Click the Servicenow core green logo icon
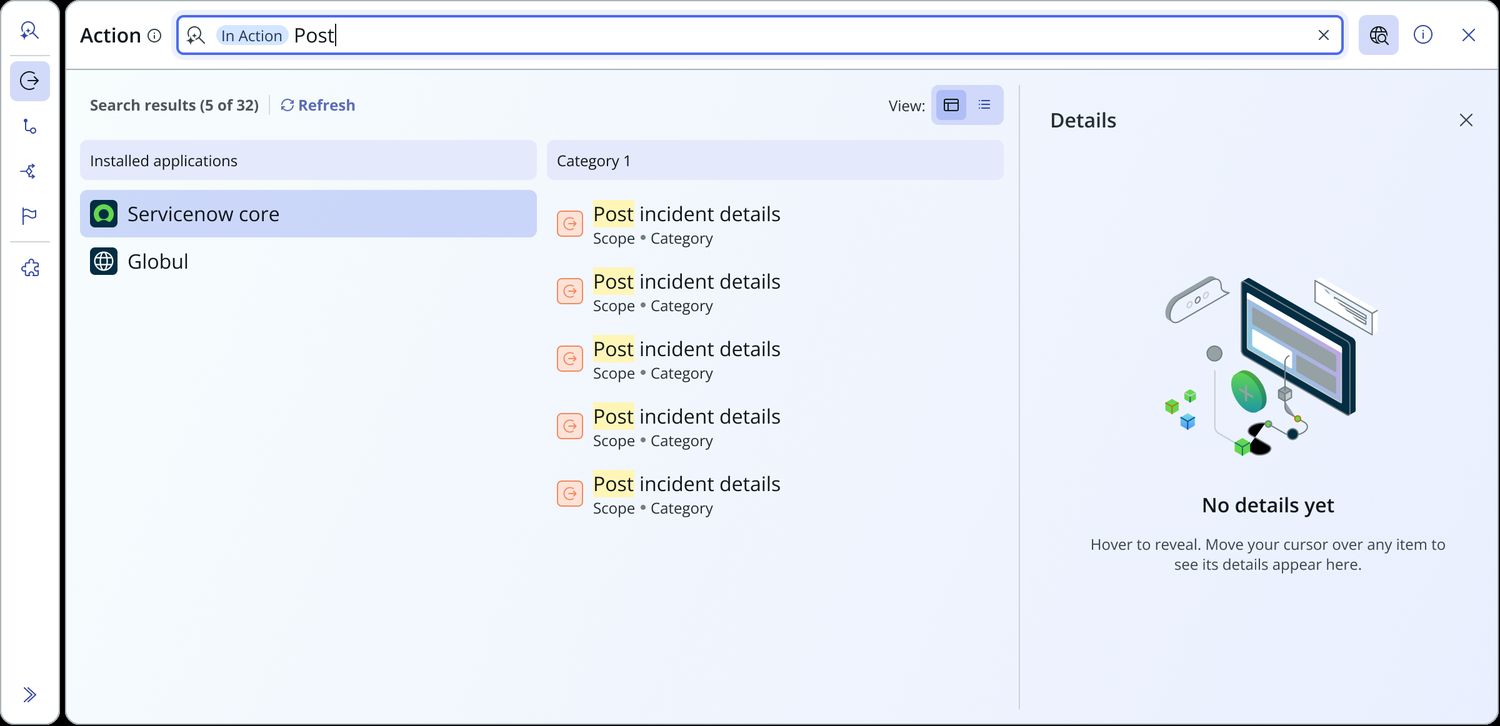Screen dimensions: 1500x726 104,214
